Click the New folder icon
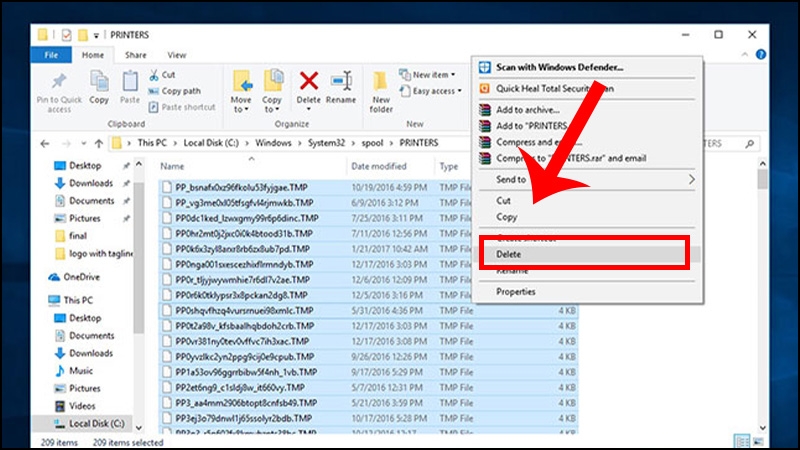 tap(380, 84)
